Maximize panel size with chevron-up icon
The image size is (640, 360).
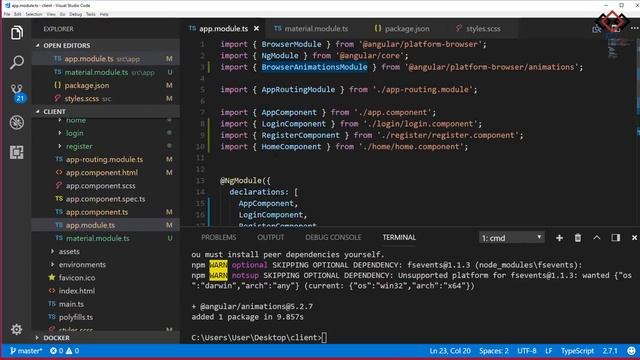597,238
